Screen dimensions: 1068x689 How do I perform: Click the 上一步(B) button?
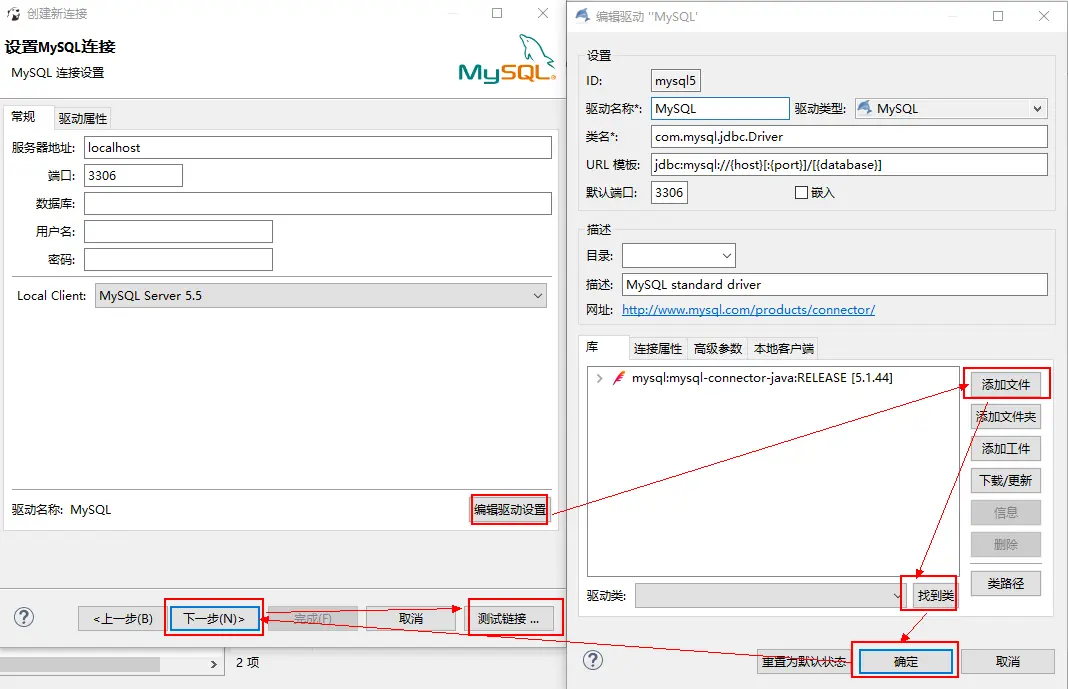pyautogui.click(x=123, y=618)
